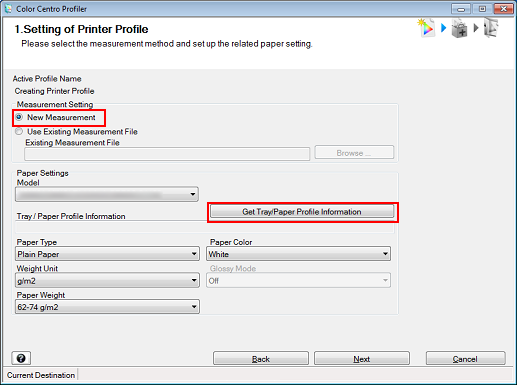This screenshot has height=385, width=517.
Task: Click the final wizard step icon
Action: 491,28
